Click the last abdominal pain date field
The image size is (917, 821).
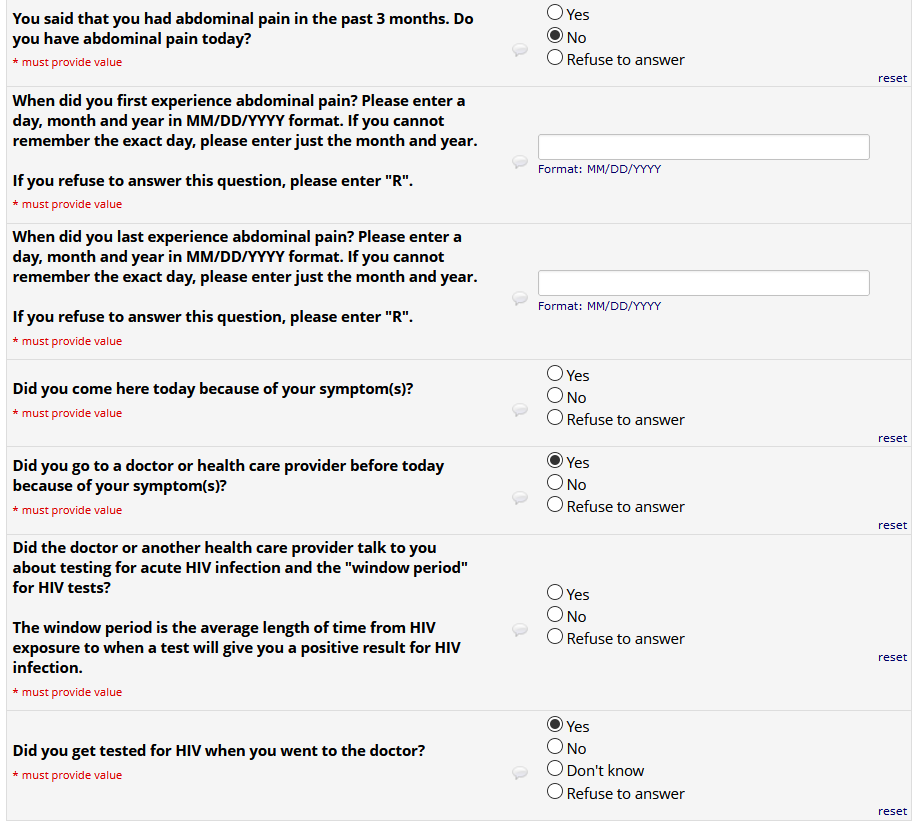[x=703, y=283]
